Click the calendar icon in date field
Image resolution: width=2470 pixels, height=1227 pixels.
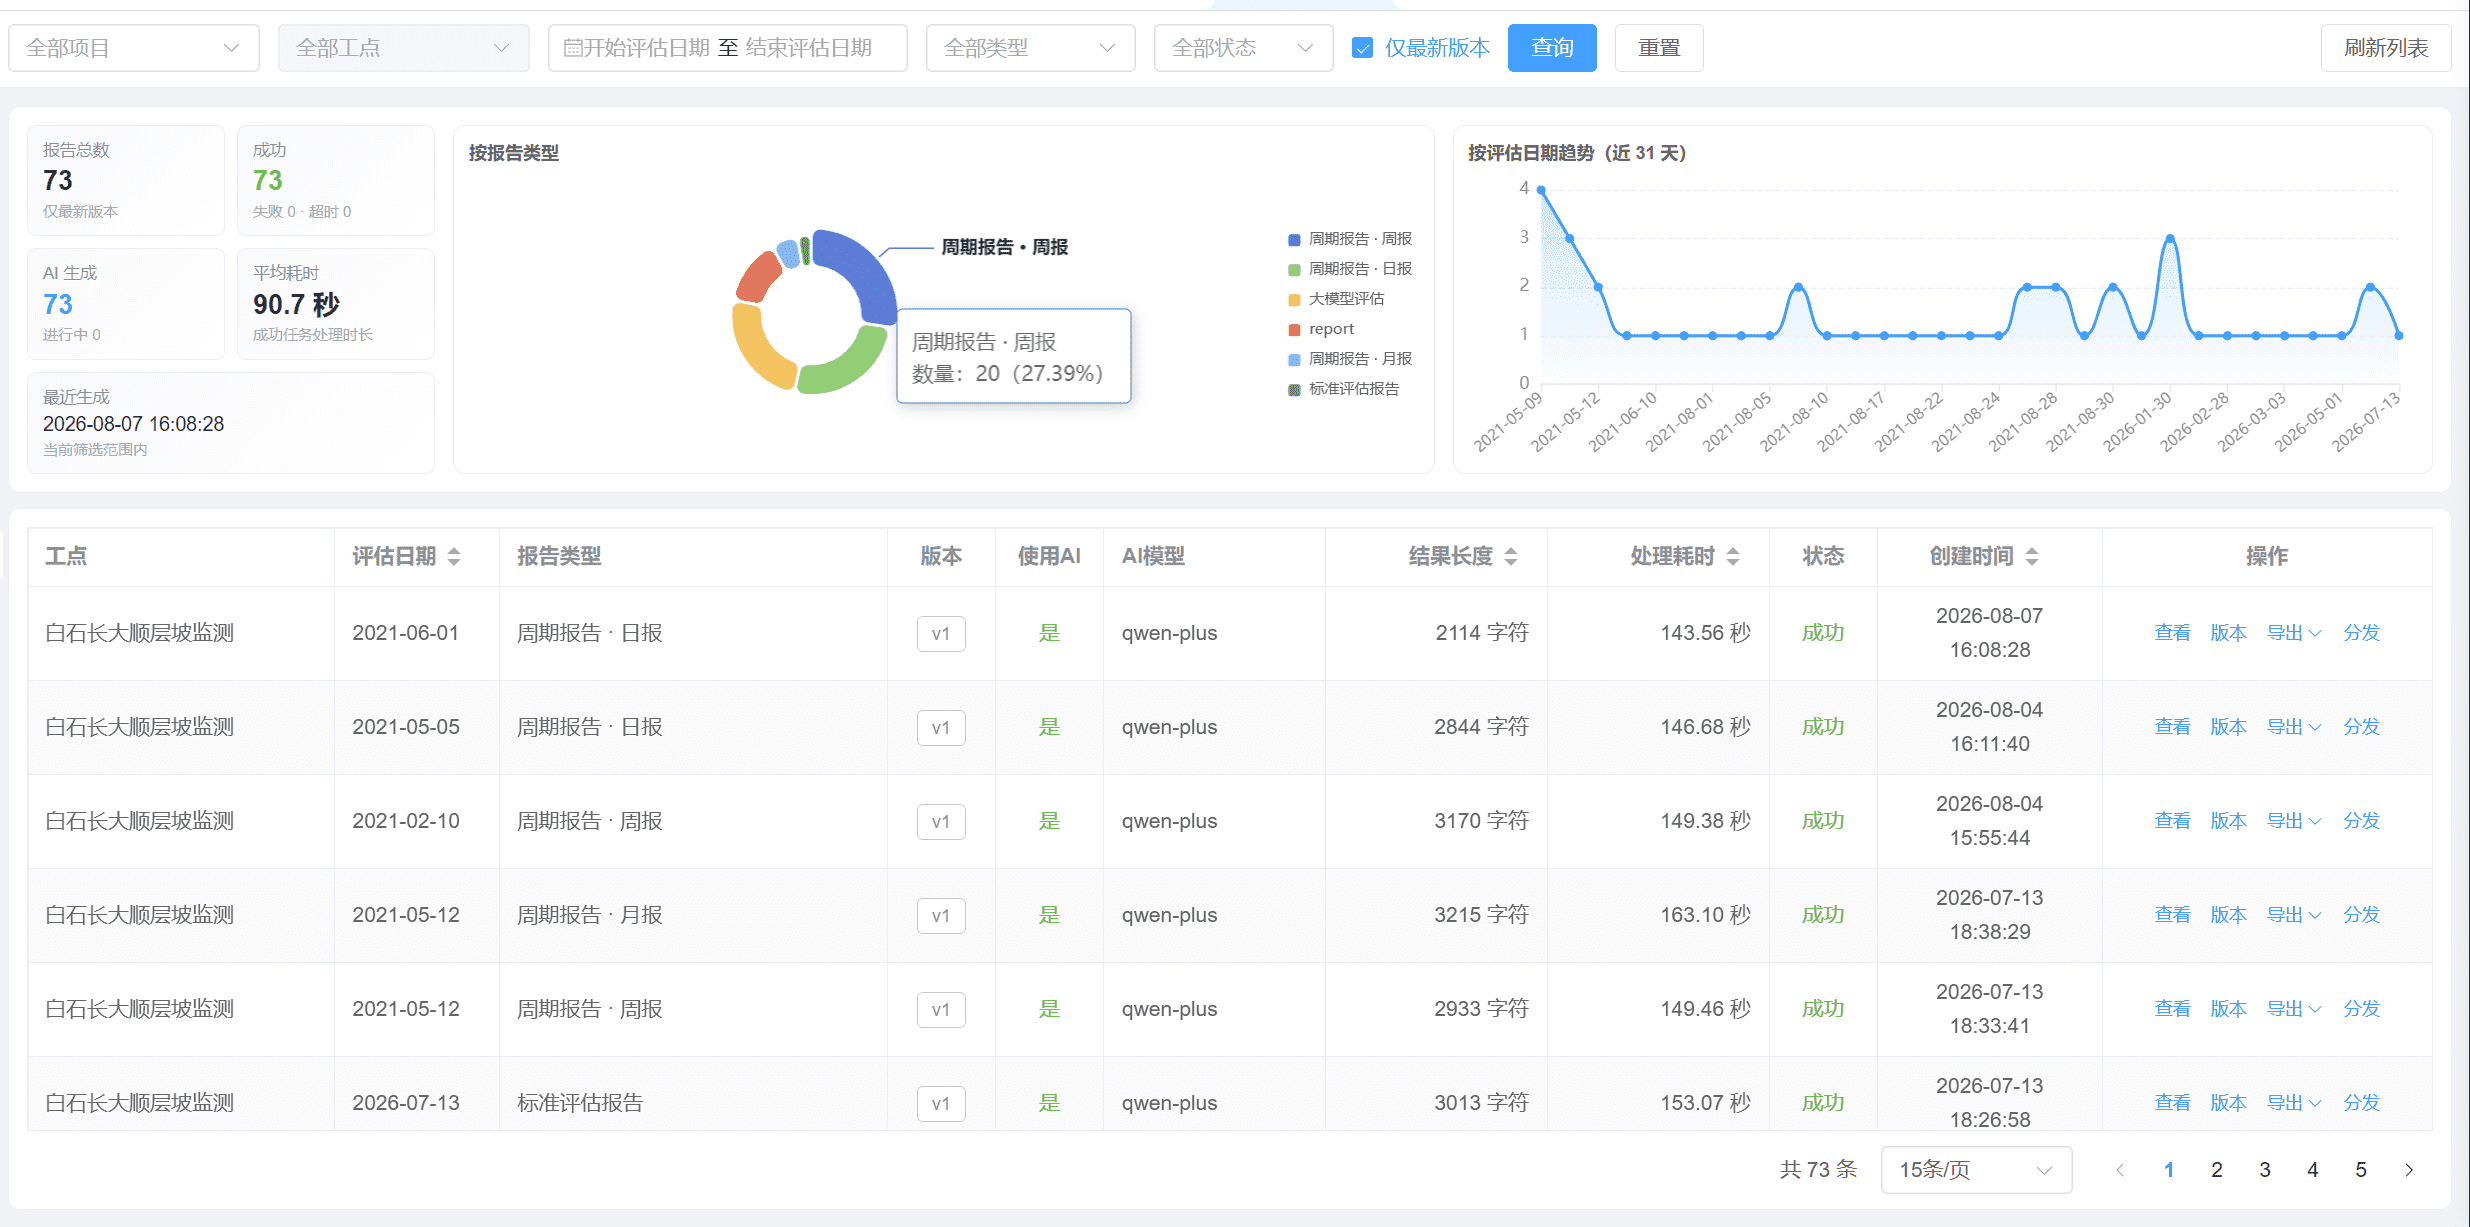click(572, 48)
